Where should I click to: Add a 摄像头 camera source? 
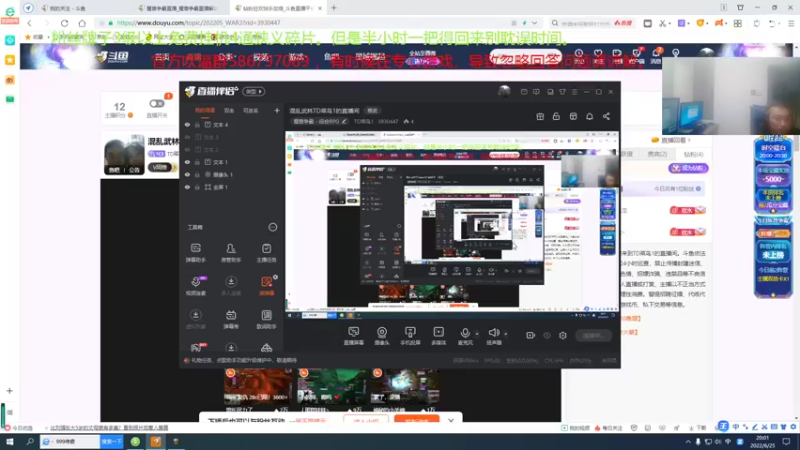[382, 336]
